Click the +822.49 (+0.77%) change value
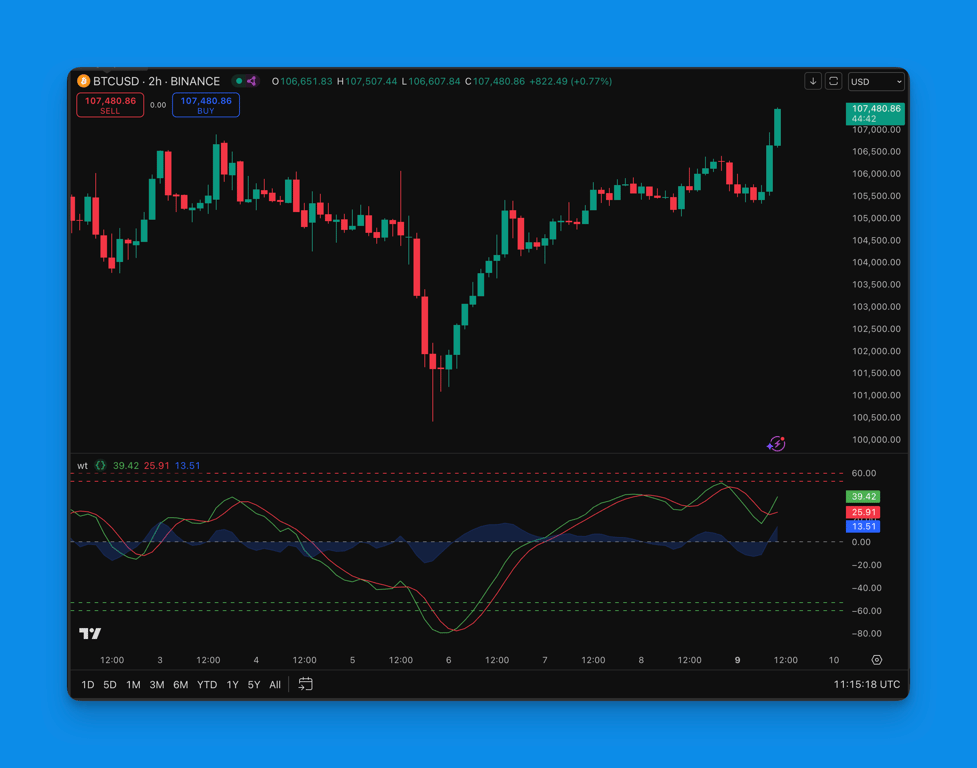Image resolution: width=977 pixels, height=768 pixels. (x=571, y=82)
